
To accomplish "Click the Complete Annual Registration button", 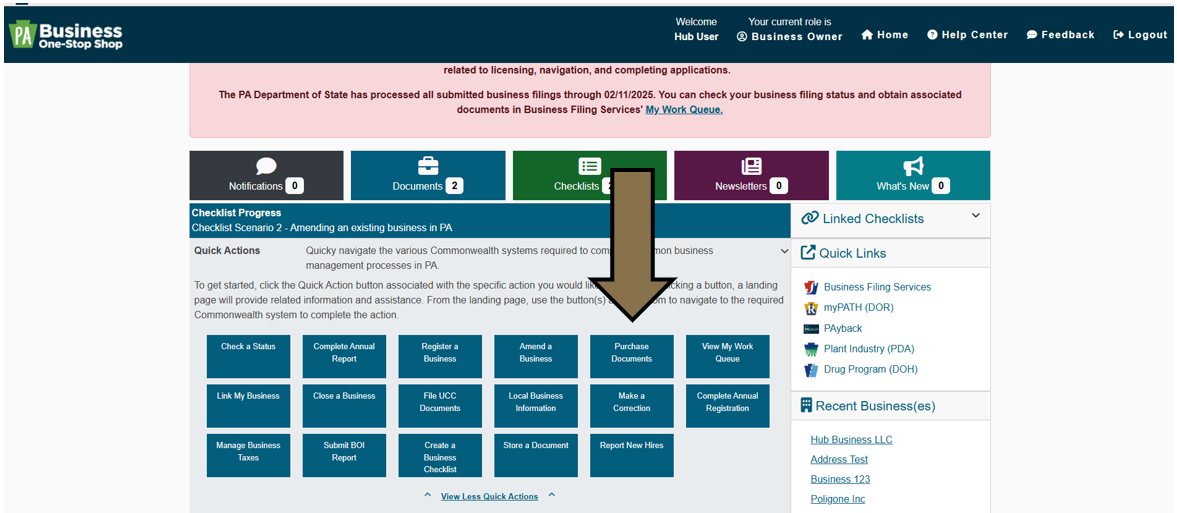I will tap(727, 406).
